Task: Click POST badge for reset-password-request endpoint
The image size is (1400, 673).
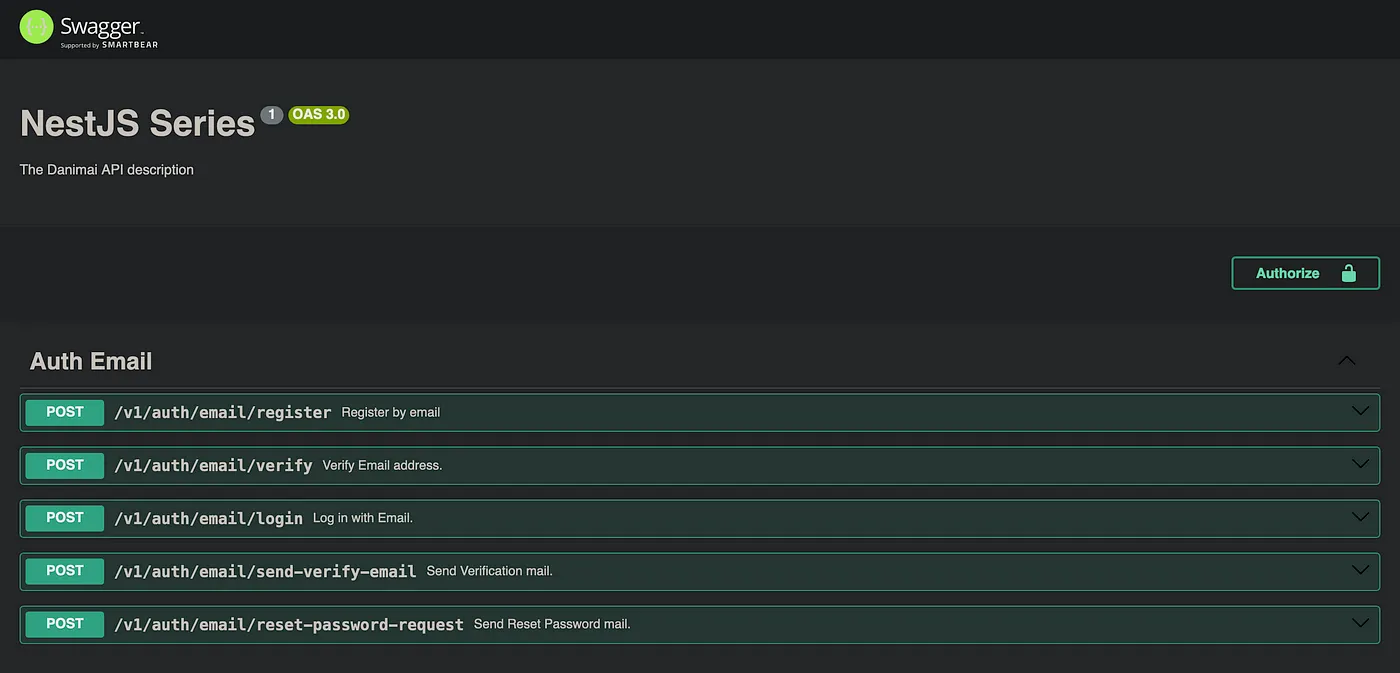Action: click(x=65, y=624)
